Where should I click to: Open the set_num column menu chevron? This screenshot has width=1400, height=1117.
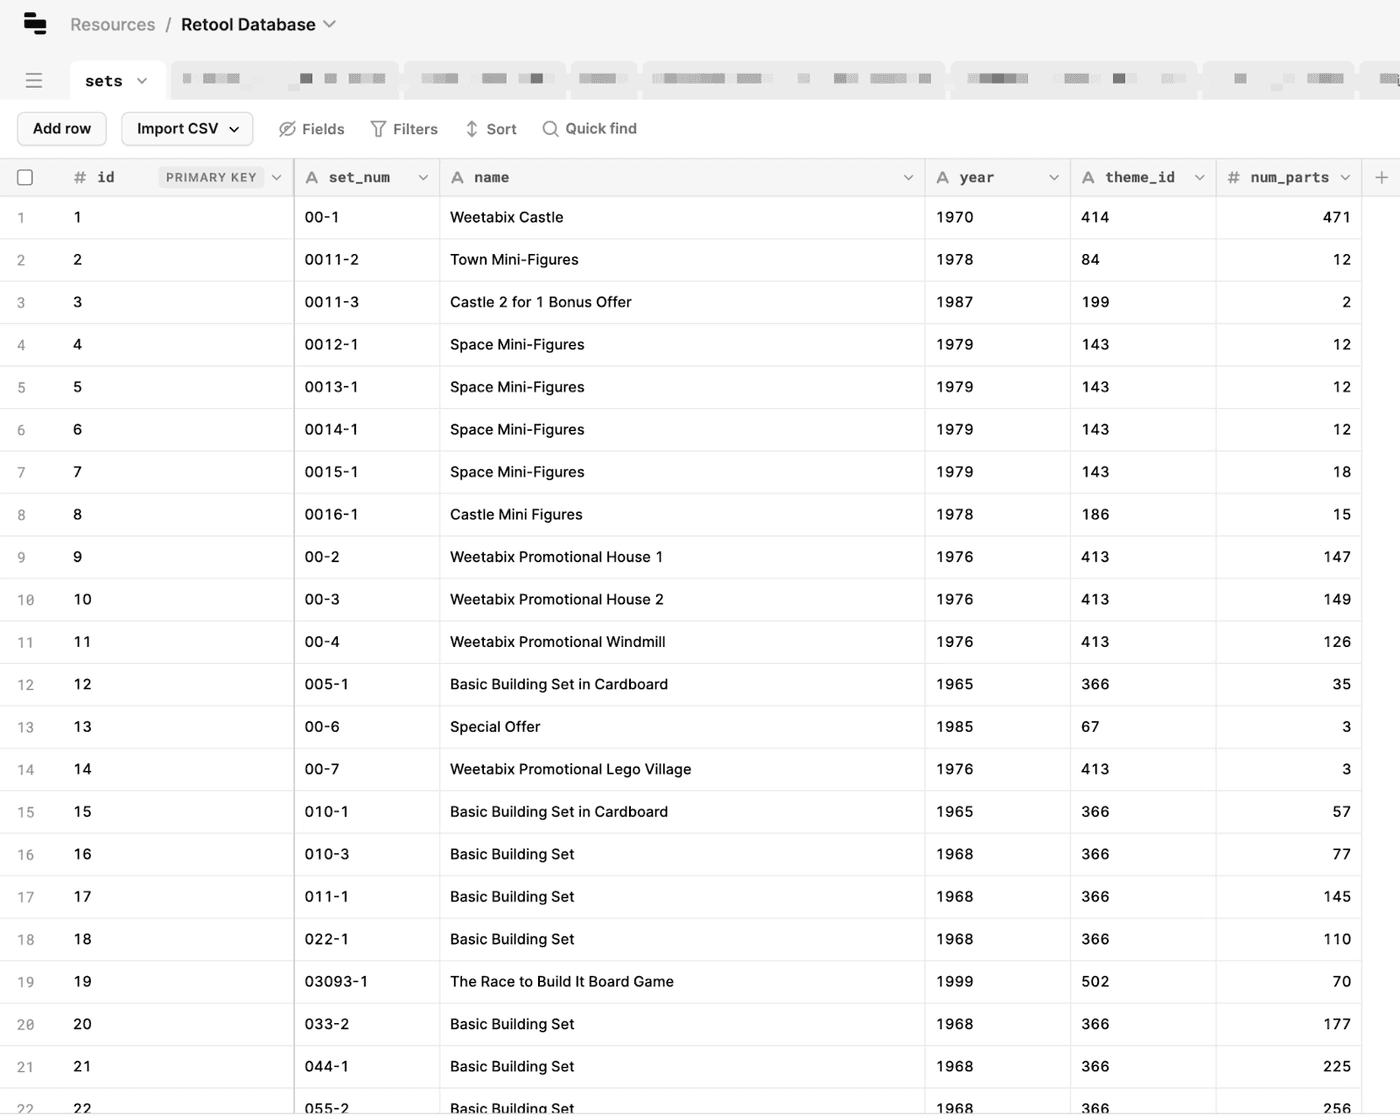423,177
